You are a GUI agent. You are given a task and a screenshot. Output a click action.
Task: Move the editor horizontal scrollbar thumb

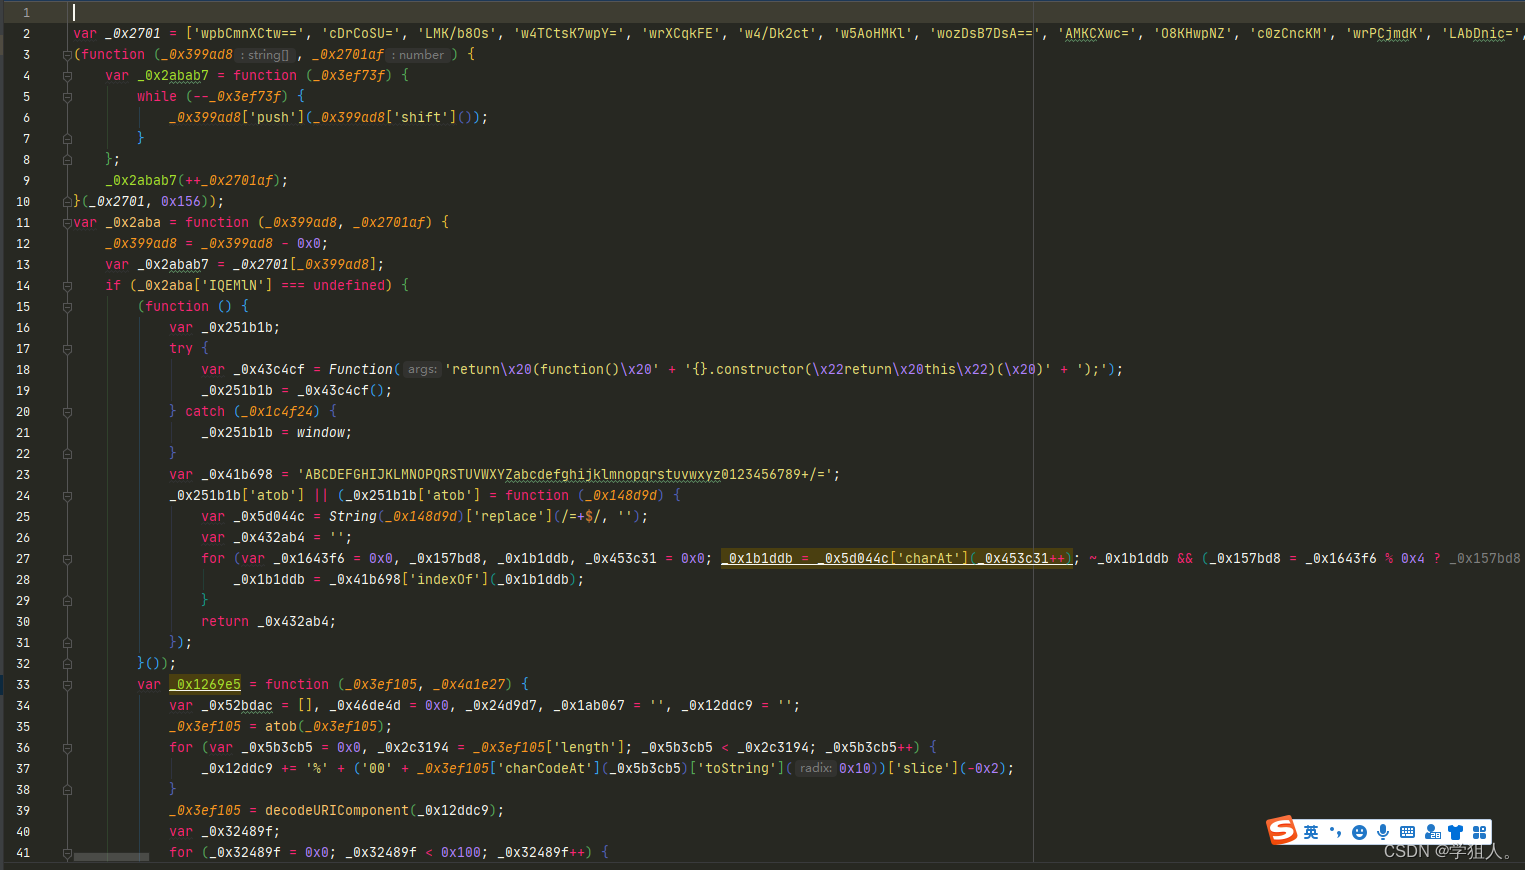[x=111, y=857]
